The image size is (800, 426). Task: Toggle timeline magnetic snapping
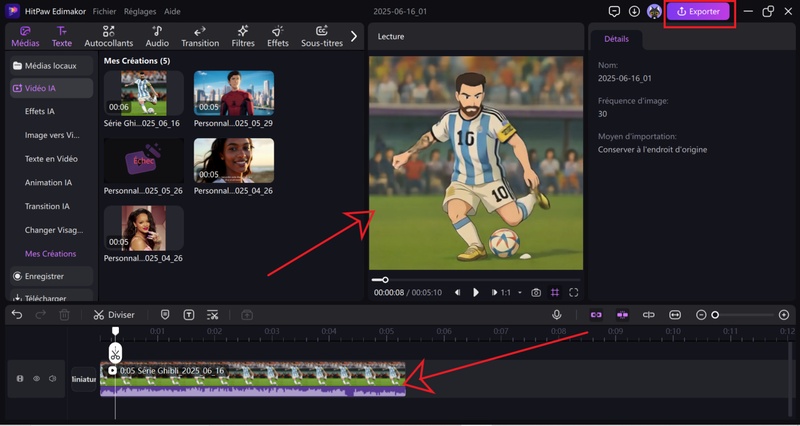pos(622,315)
